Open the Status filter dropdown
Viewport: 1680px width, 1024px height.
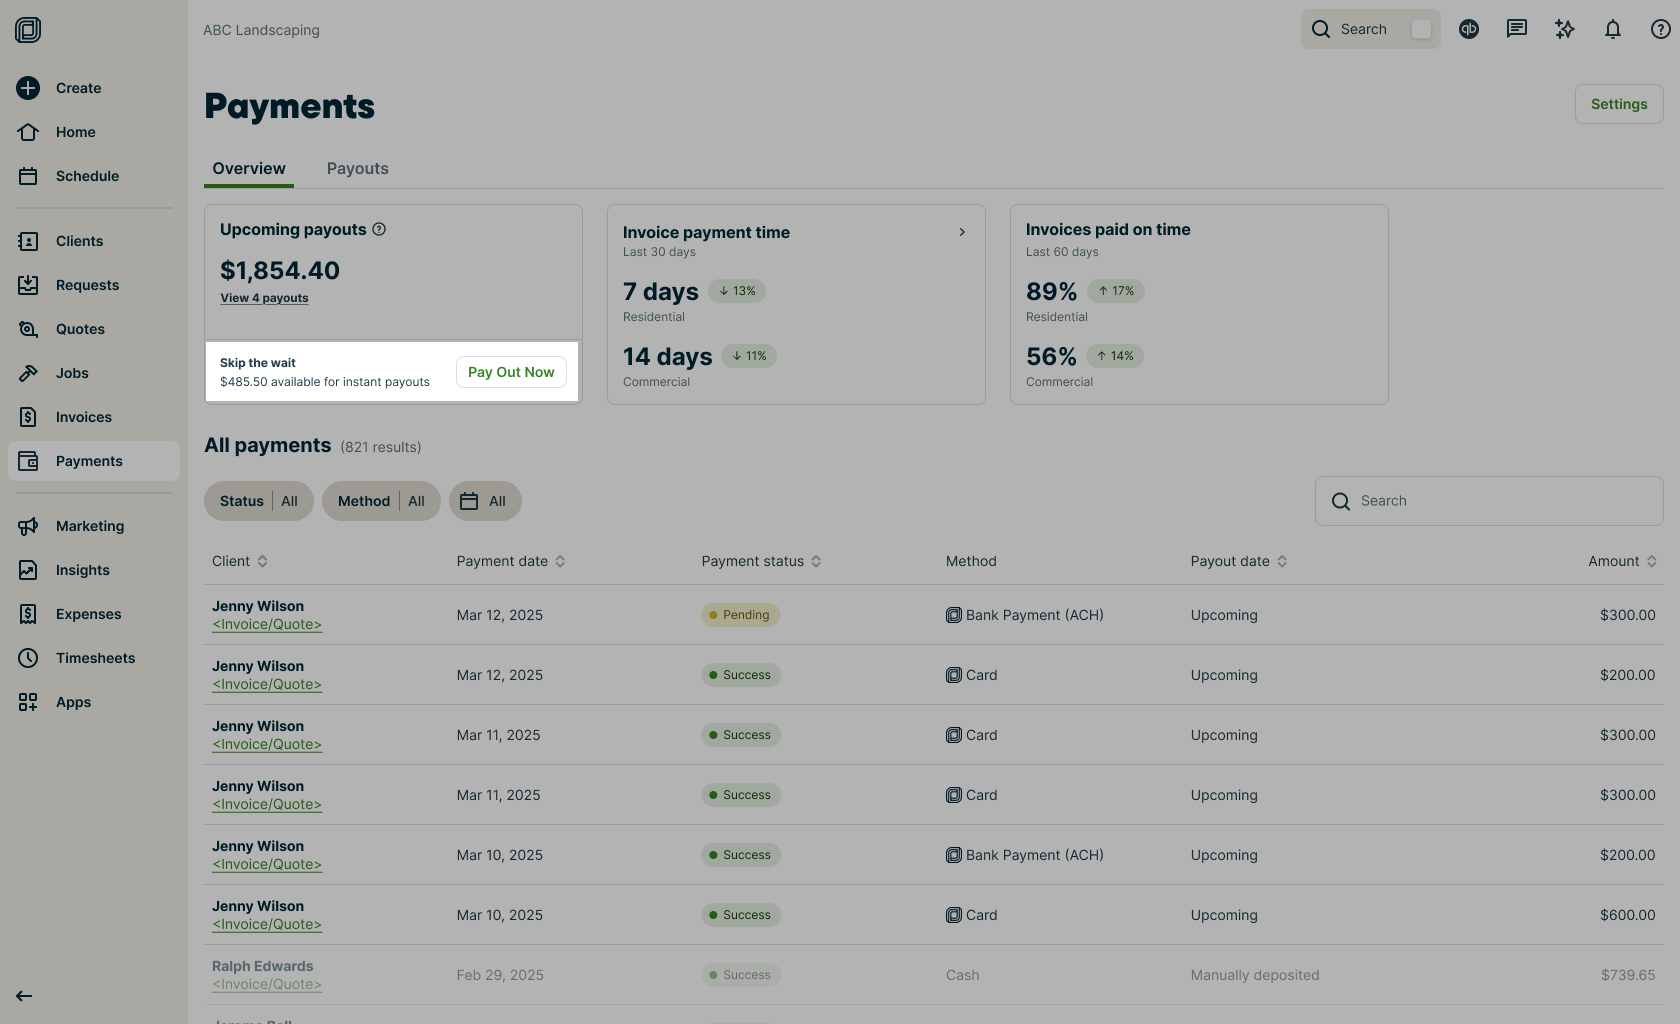(x=259, y=501)
